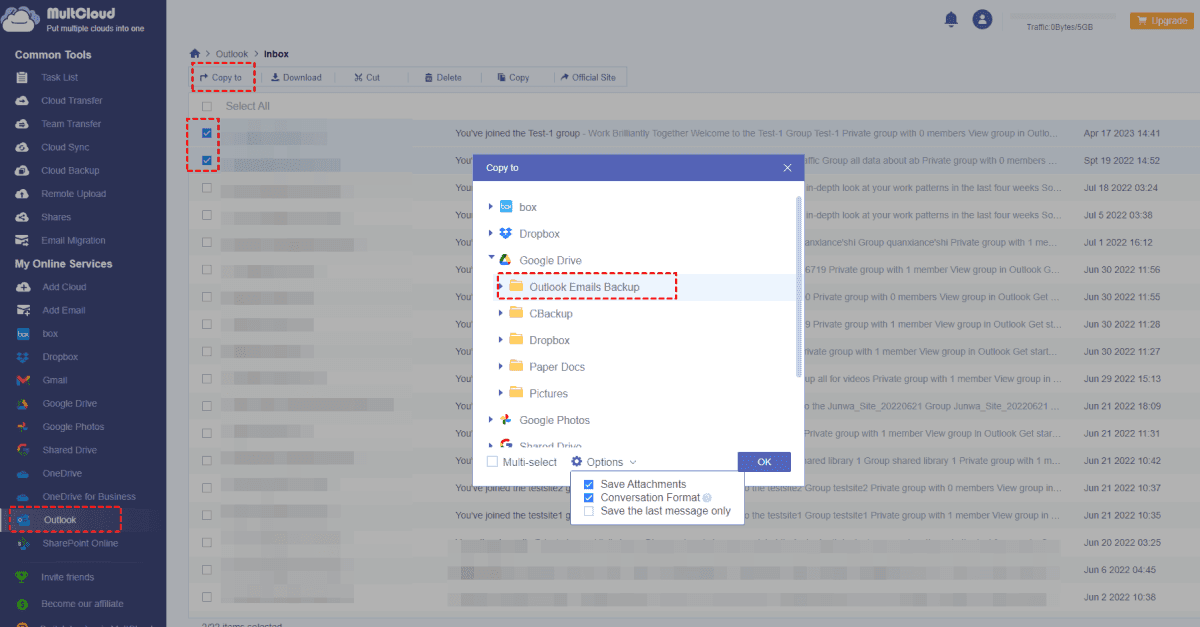Open the Options dropdown
This screenshot has width=1200, height=627.
pos(604,462)
